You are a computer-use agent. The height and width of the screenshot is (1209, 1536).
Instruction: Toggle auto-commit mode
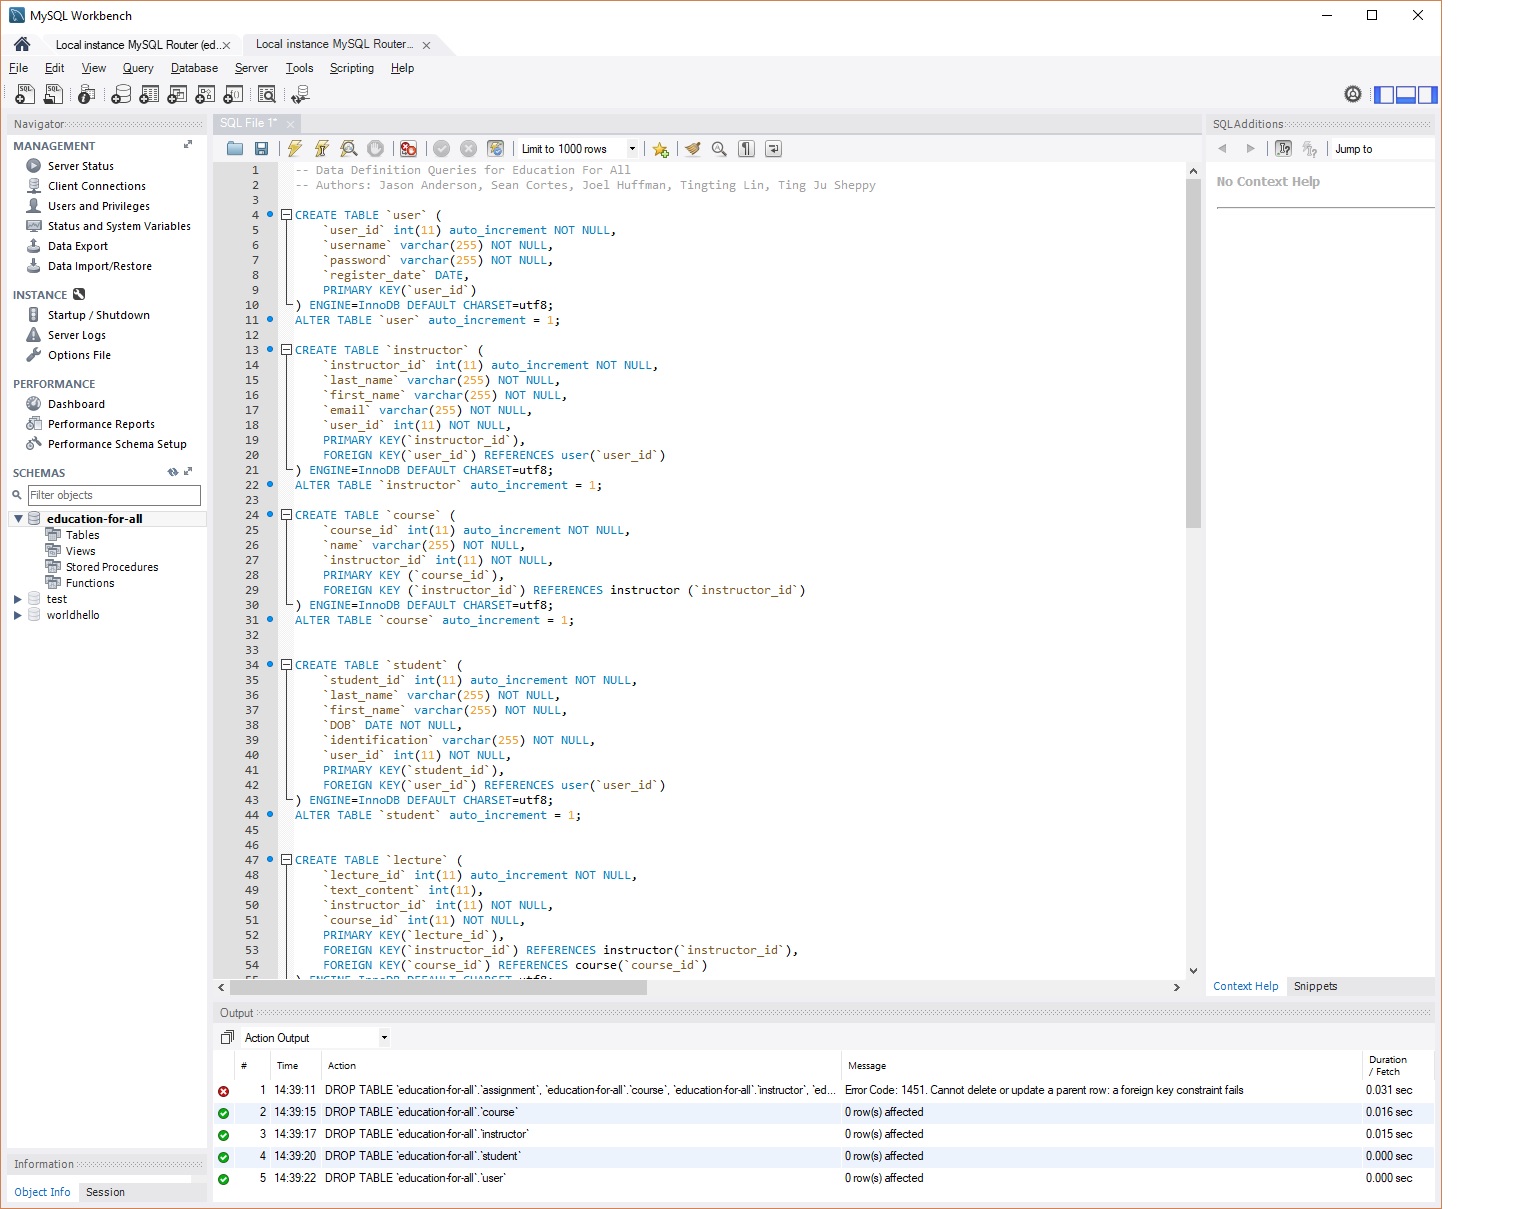(x=495, y=149)
